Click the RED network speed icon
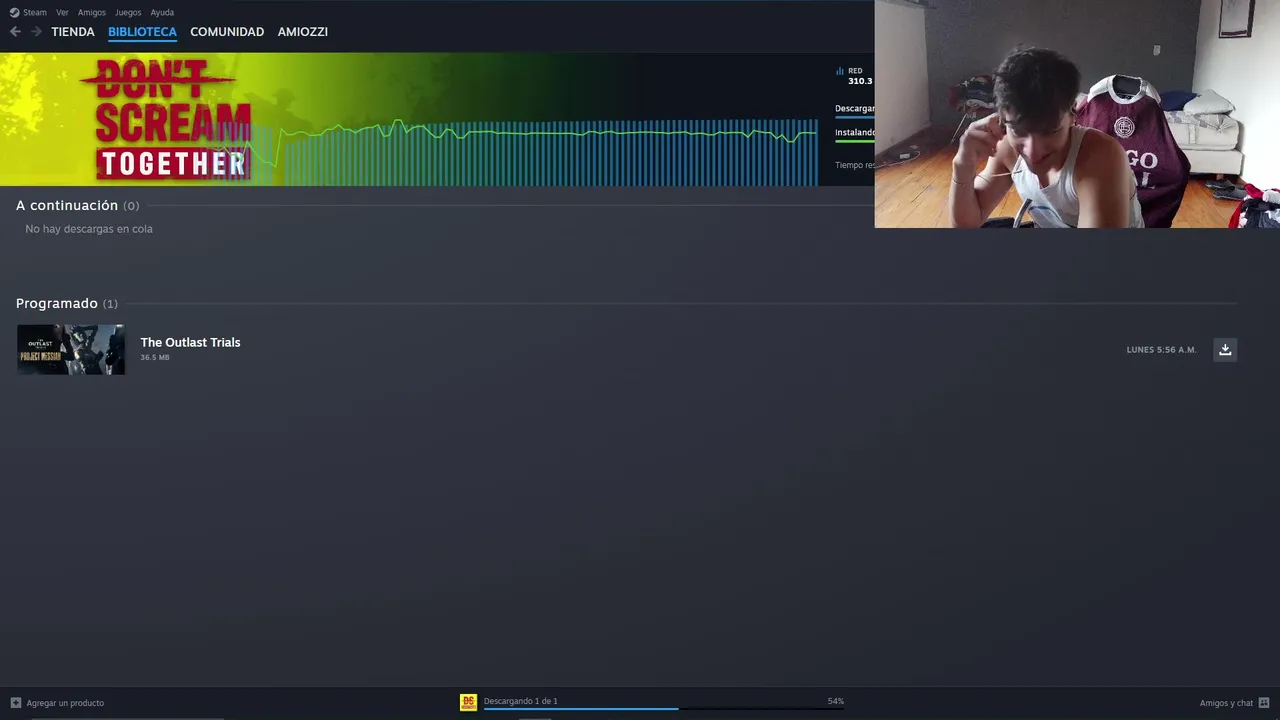This screenshot has height=720, width=1280. tap(840, 71)
